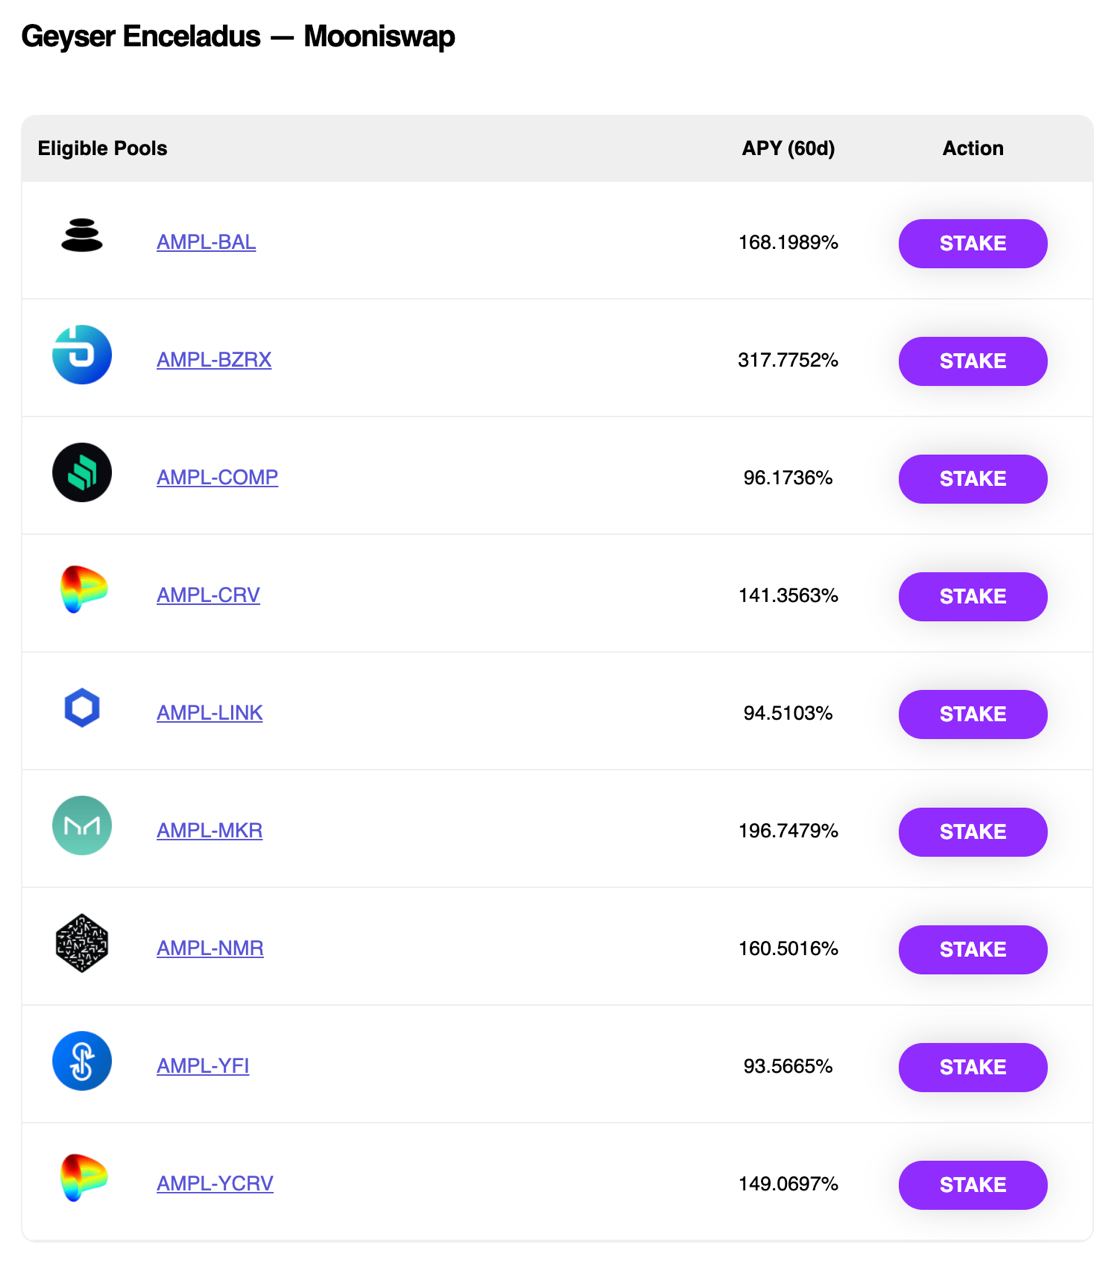
Task: Stake in the AMPL-NMR pool
Action: point(973,949)
